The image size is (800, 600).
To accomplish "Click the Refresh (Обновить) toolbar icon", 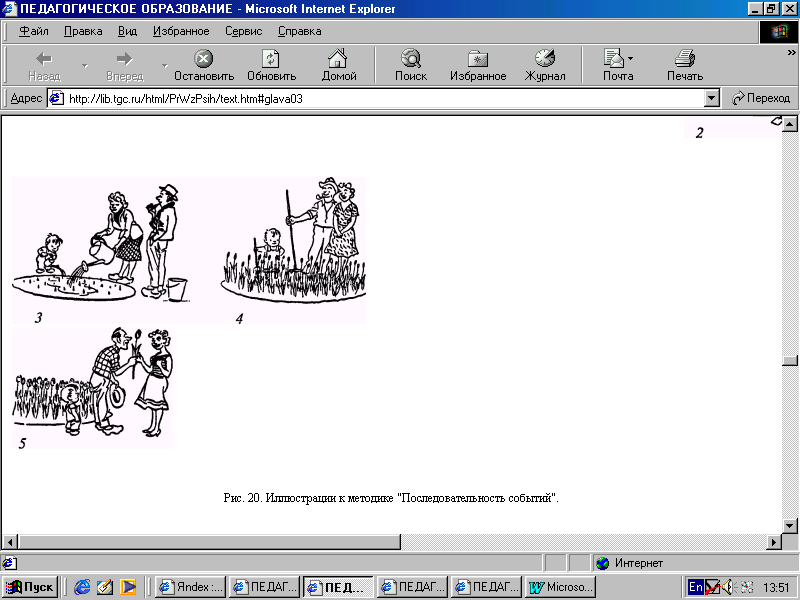I will click(271, 59).
